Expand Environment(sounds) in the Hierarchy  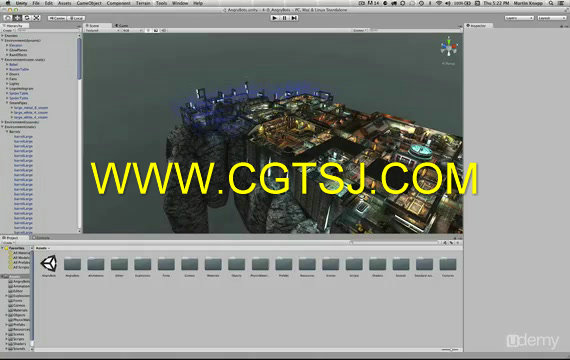coord(3,122)
